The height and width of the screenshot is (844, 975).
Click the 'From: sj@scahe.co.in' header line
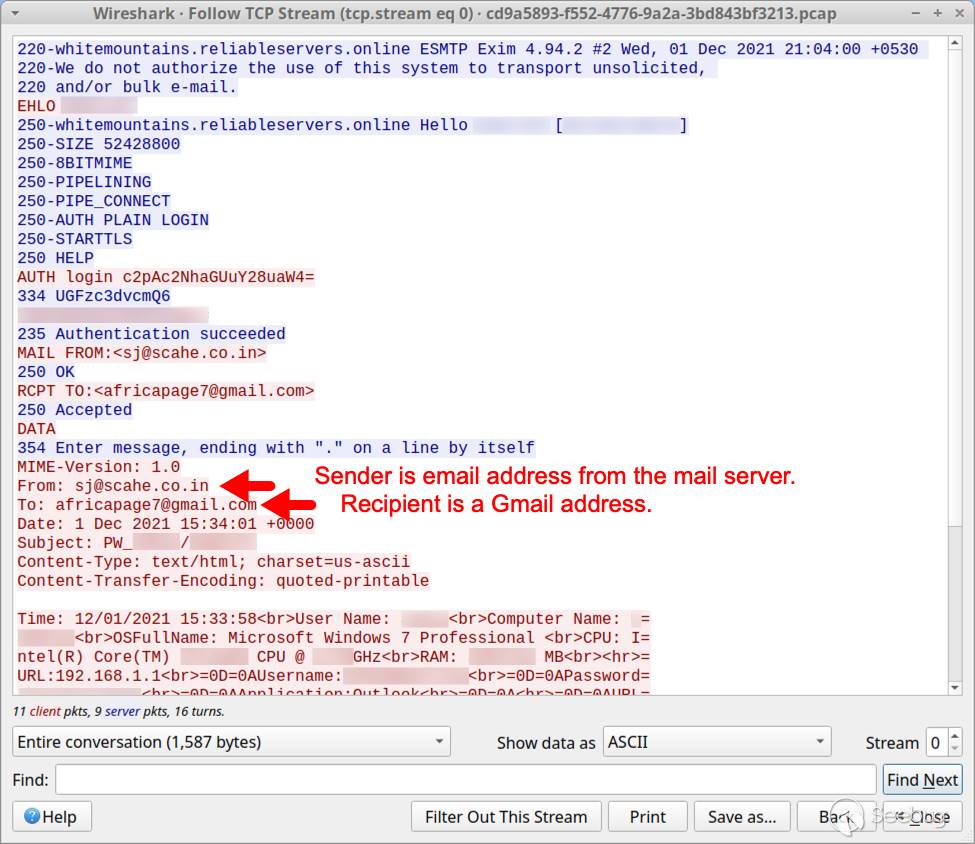click(113, 486)
